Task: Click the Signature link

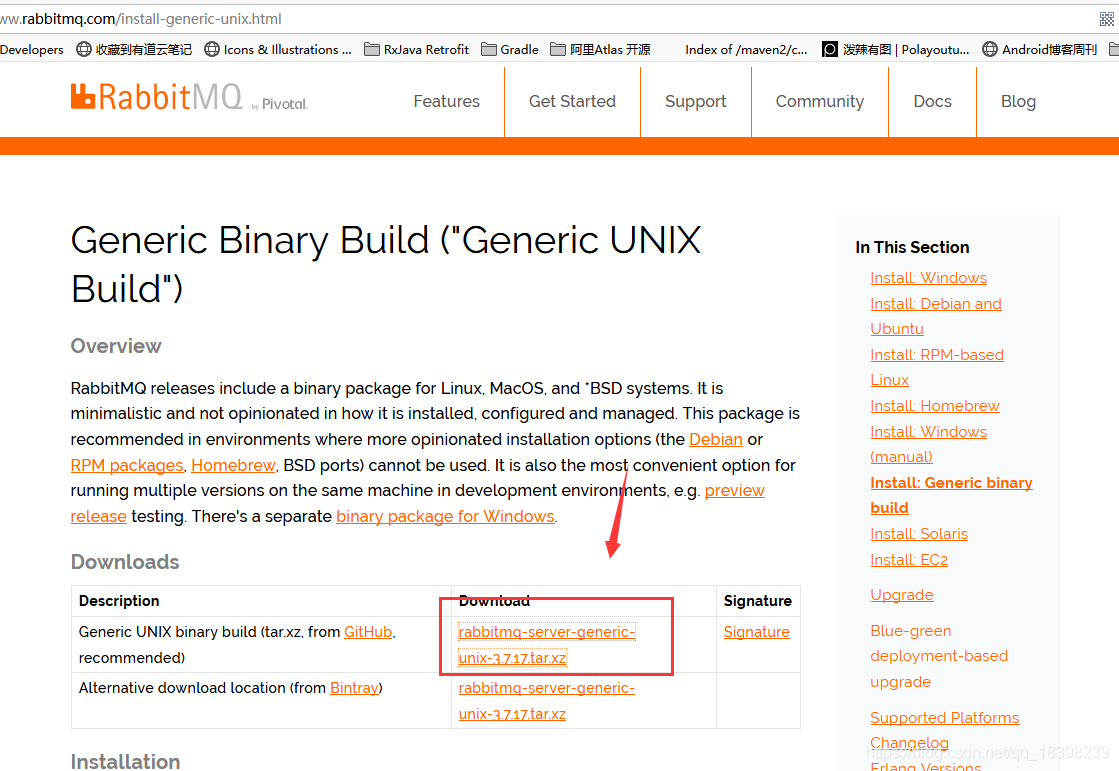Action: 756,631
